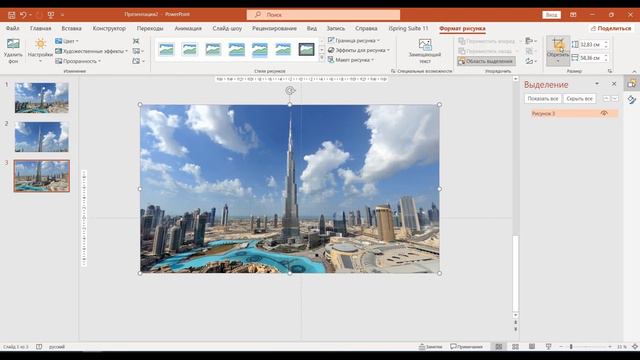Open Граница рисунка border dropdown
The image size is (640, 360).
[354, 40]
